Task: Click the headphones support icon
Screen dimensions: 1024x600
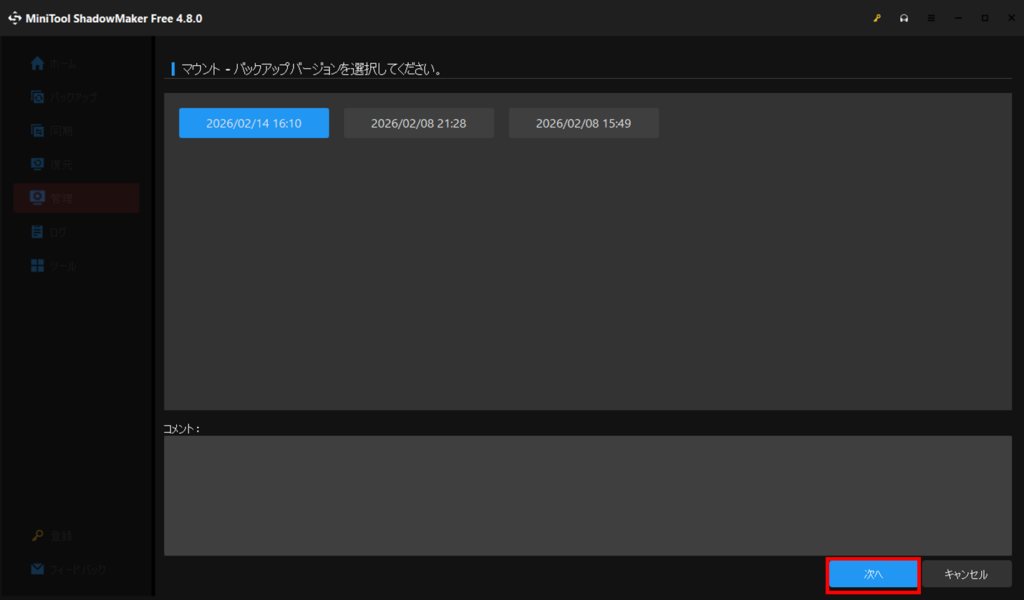Action: point(904,18)
